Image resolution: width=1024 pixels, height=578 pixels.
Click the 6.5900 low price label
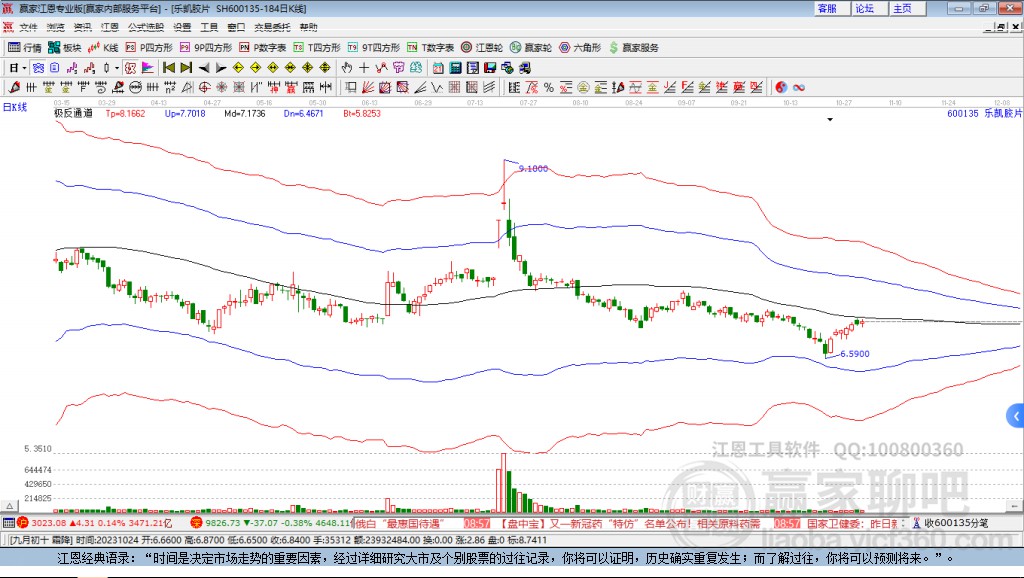tap(855, 354)
